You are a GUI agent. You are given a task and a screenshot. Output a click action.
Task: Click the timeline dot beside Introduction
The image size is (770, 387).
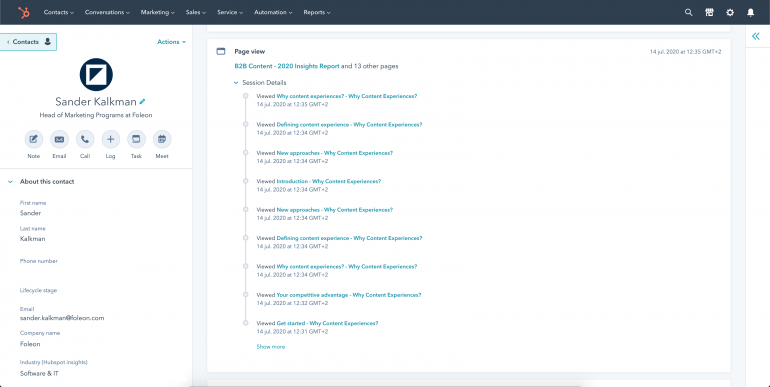point(246,181)
